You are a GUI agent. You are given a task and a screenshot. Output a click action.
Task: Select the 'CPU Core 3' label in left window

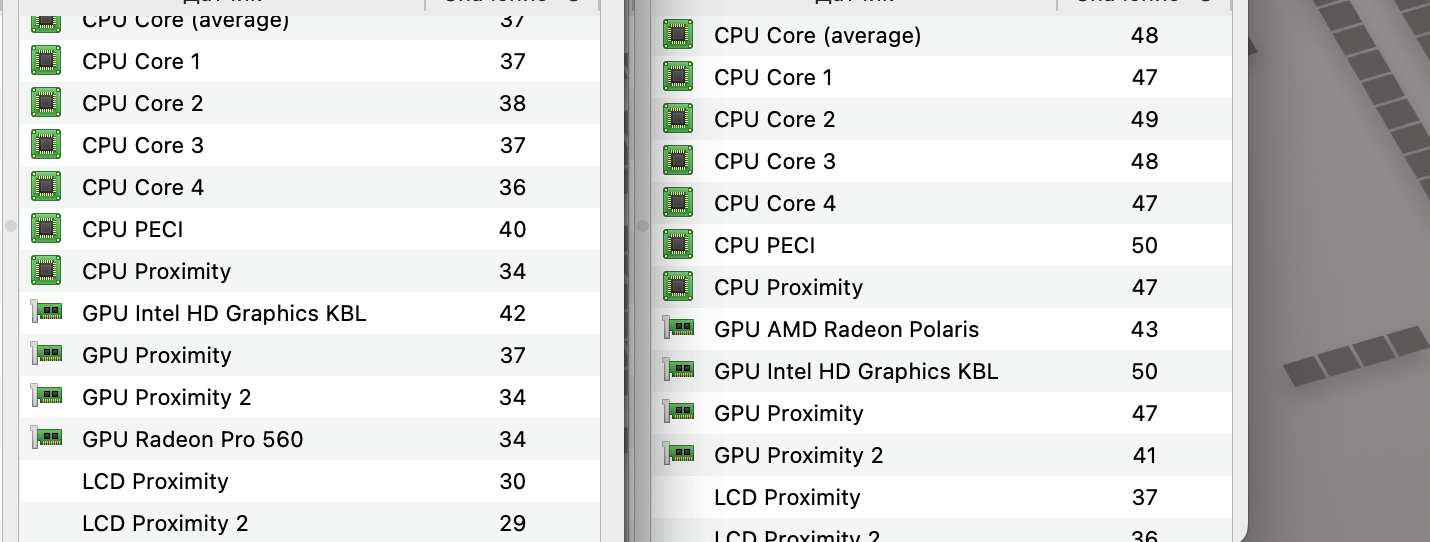click(x=143, y=145)
